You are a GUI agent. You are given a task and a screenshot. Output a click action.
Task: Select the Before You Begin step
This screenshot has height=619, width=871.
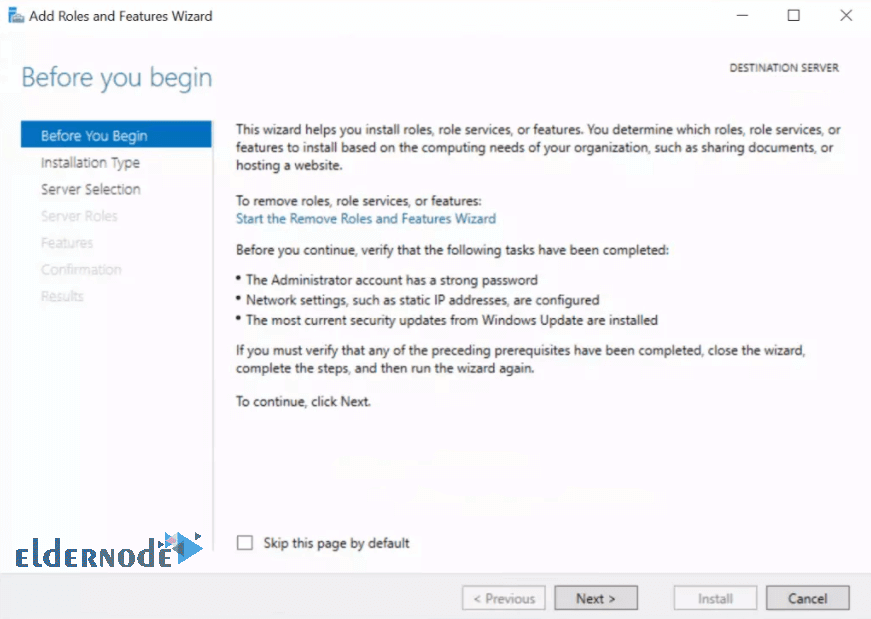point(116,135)
